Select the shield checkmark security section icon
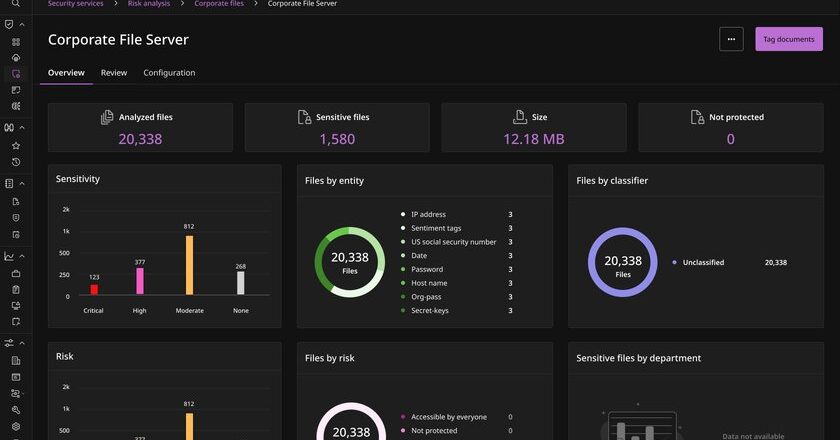This screenshot has width=840, height=440. point(9,24)
